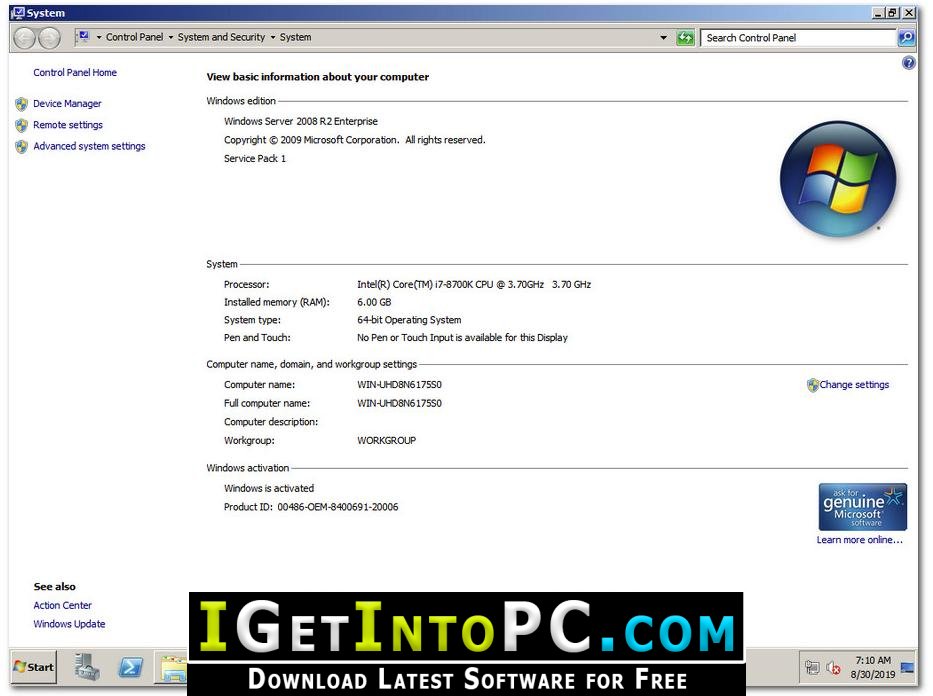Click the heading View basic information about your computer
Viewport: 933px width, 696px height.
pyautogui.click(x=318, y=77)
